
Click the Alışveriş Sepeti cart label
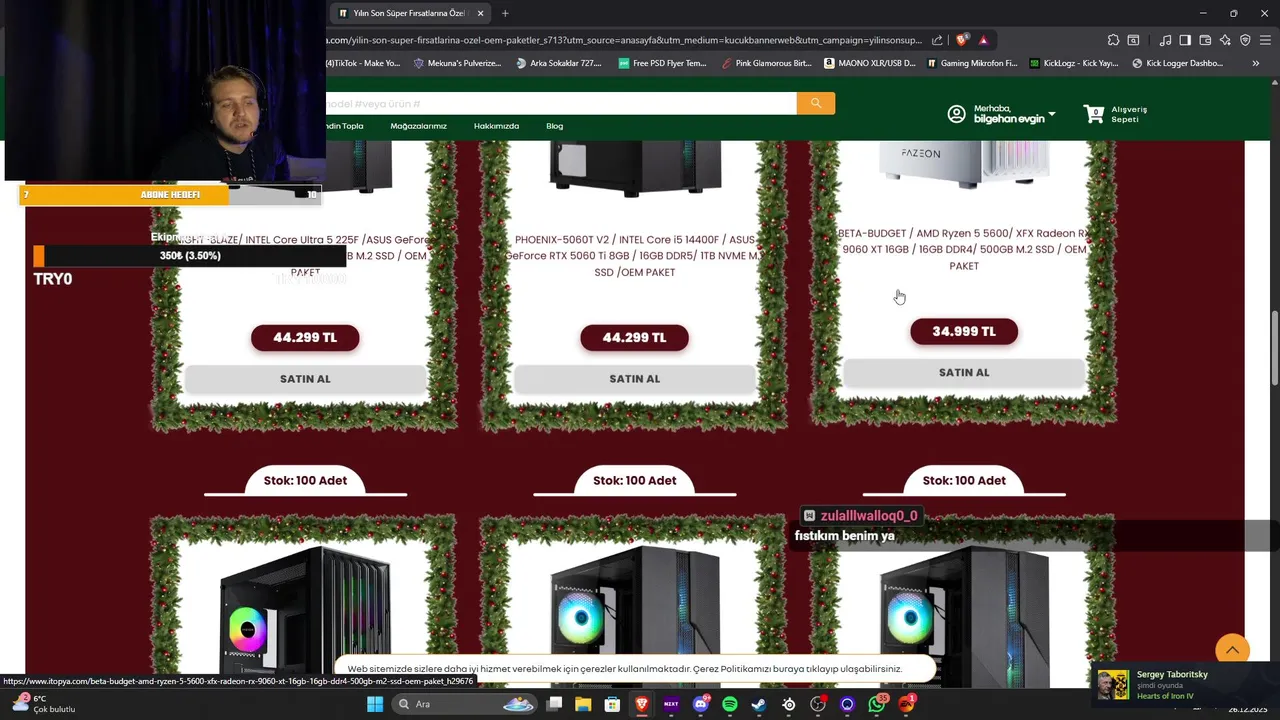(1129, 114)
